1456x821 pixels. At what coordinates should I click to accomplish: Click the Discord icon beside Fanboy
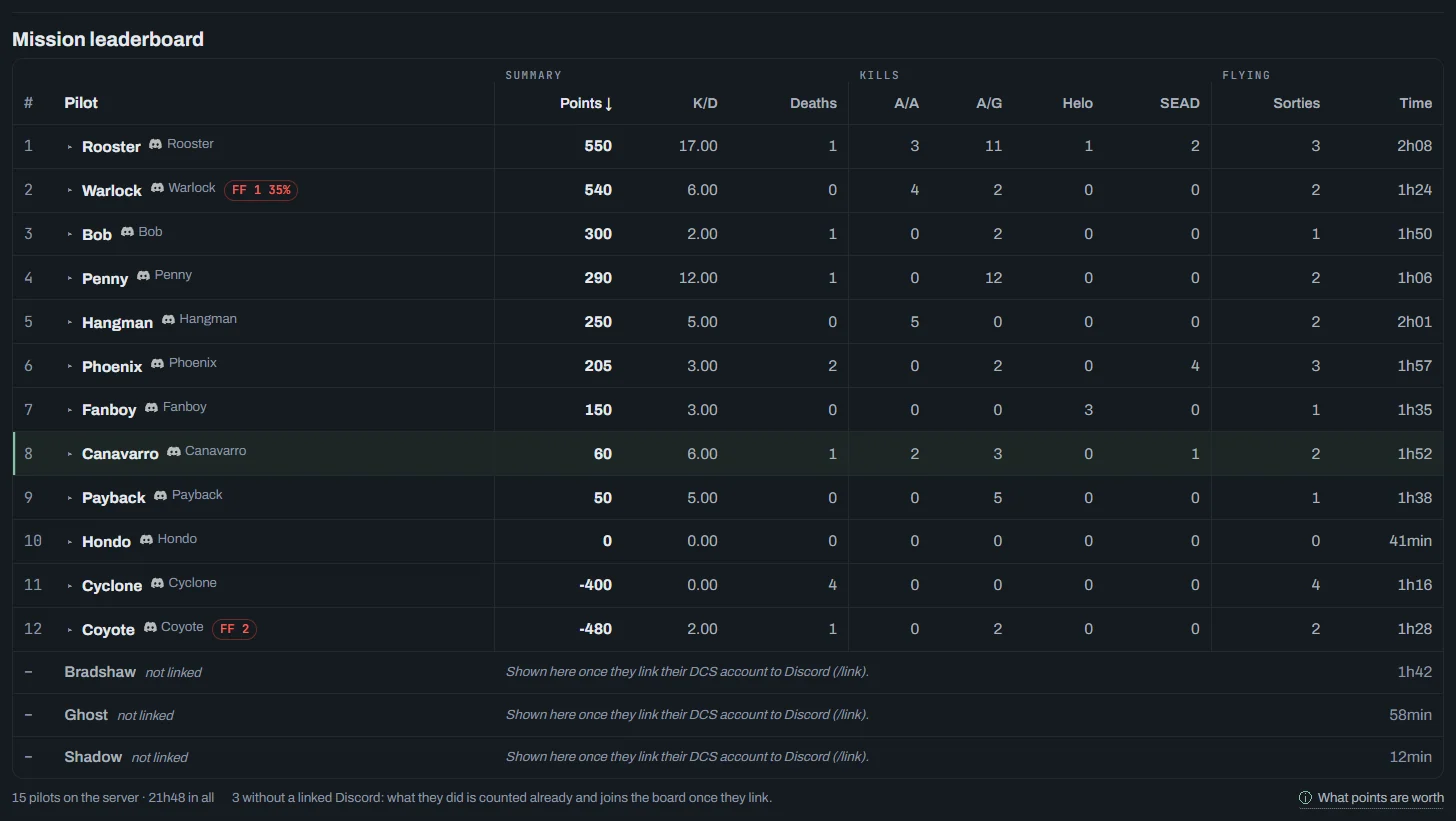coord(151,407)
